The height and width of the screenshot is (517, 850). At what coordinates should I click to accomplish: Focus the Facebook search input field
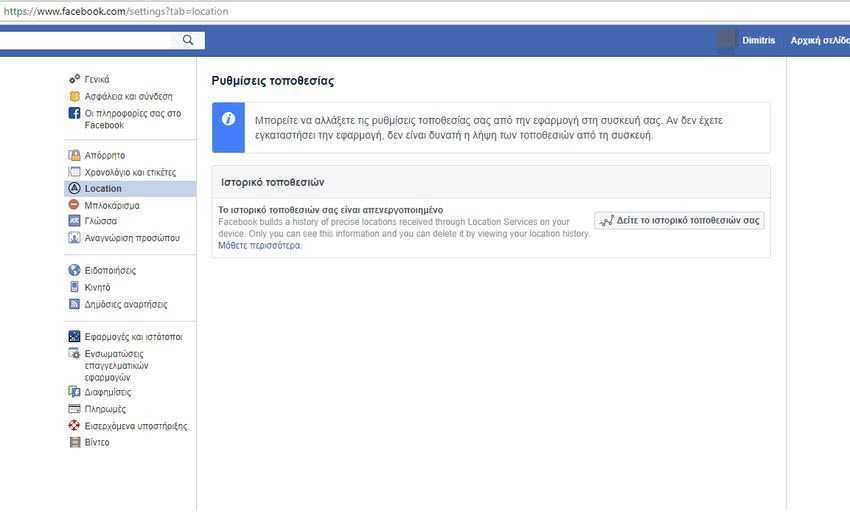tap(87, 40)
